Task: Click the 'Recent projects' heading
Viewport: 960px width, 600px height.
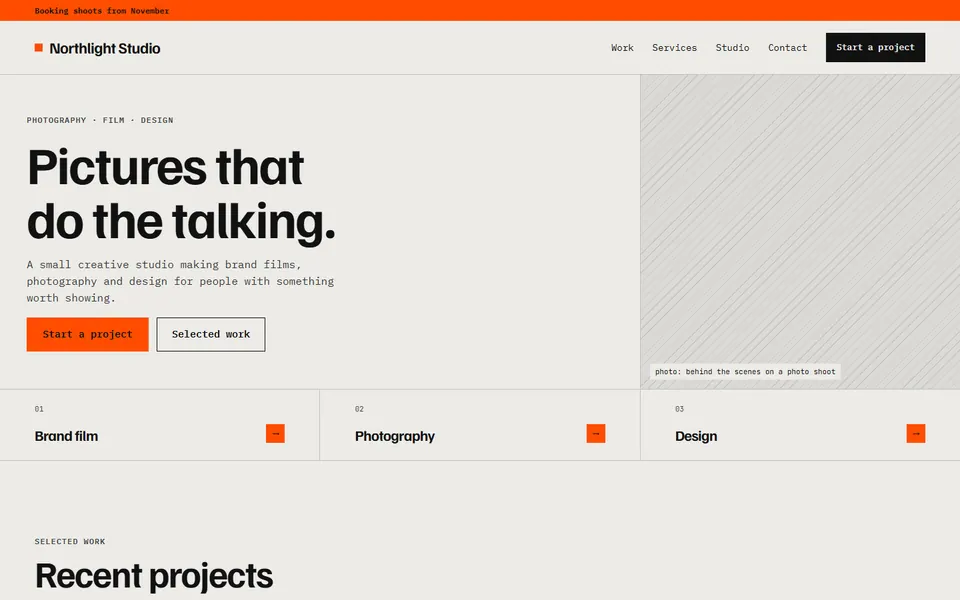Action: point(154,576)
